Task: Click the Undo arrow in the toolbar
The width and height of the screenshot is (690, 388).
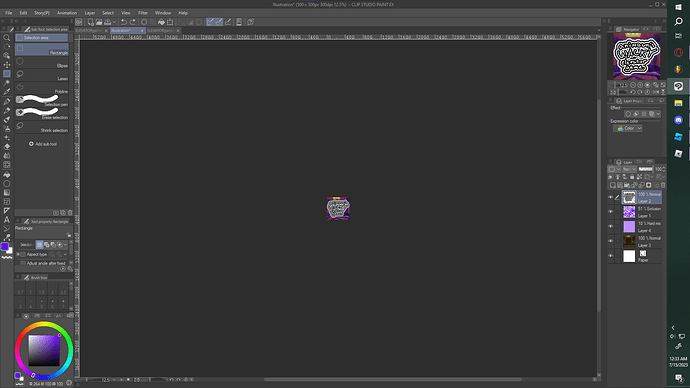Action: [124, 22]
